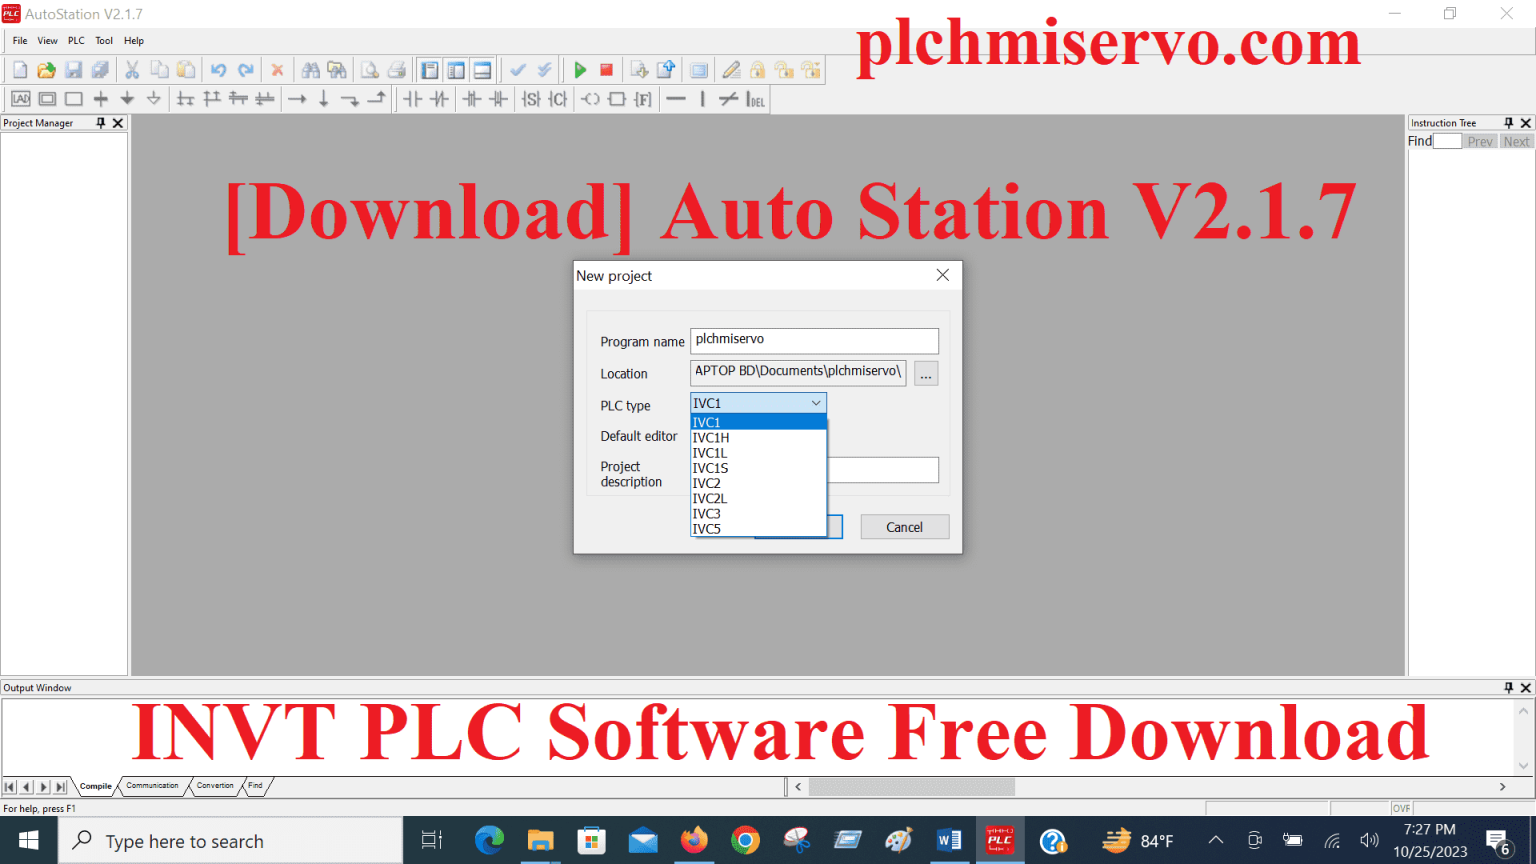Cancel the New project dialog

903,526
